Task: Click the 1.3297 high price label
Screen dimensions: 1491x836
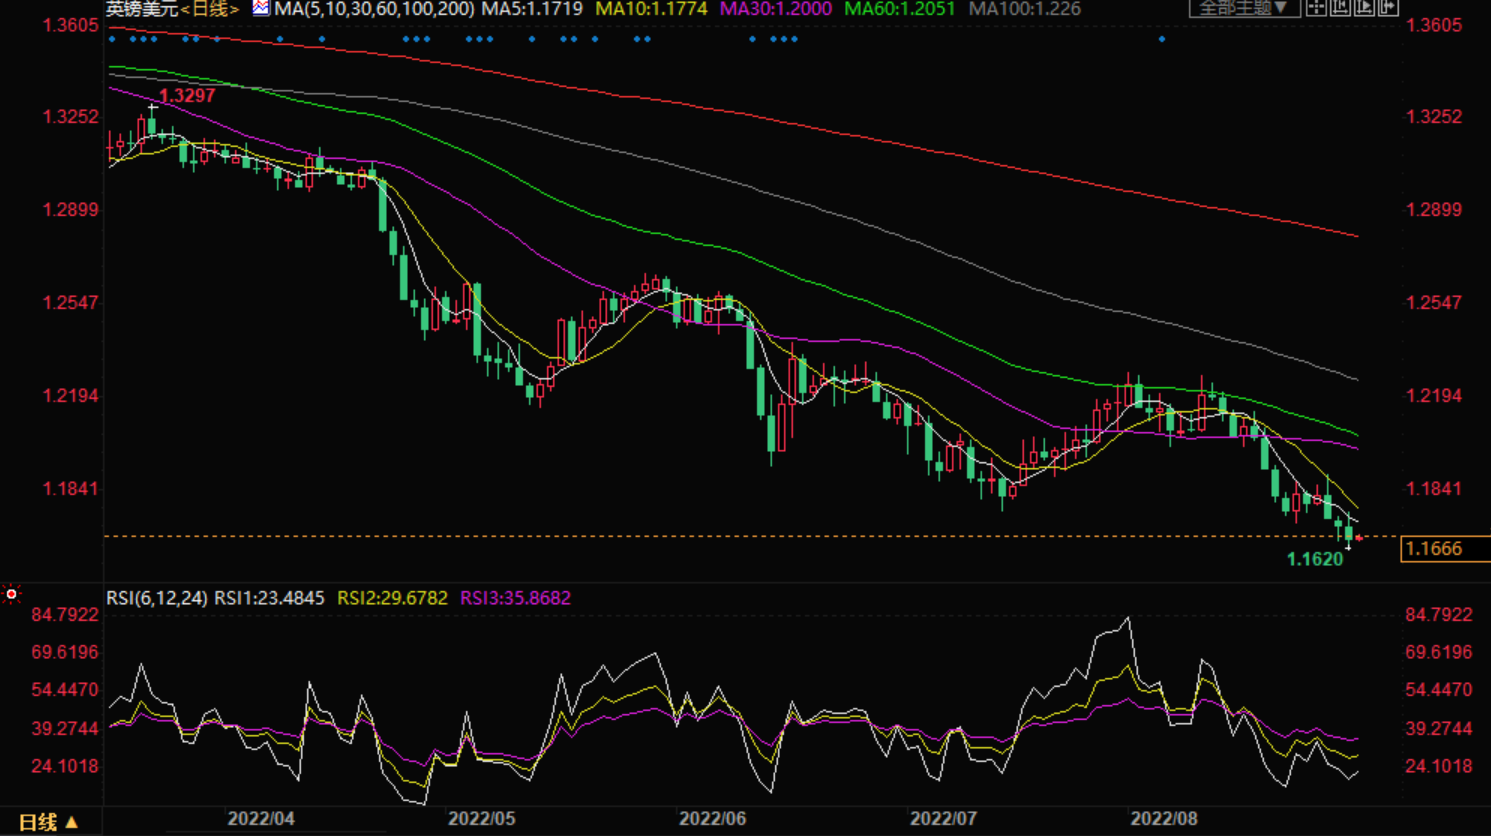Action: 187,96
